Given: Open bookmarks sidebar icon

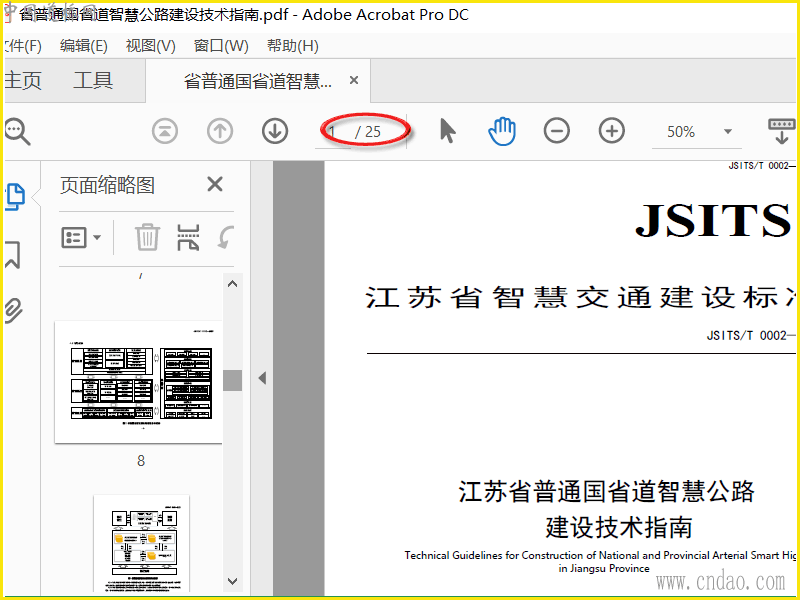Looking at the screenshot, I should coord(13,255).
